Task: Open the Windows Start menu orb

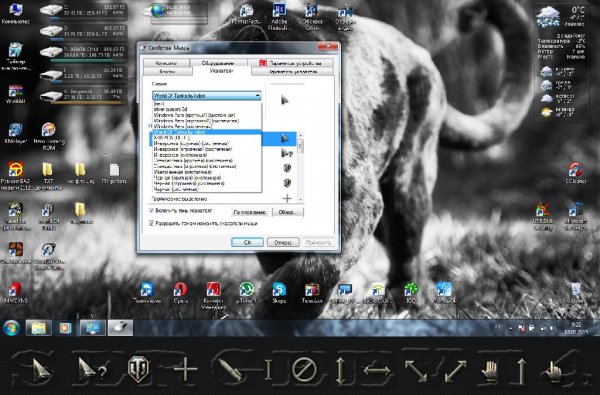Action: [11, 328]
